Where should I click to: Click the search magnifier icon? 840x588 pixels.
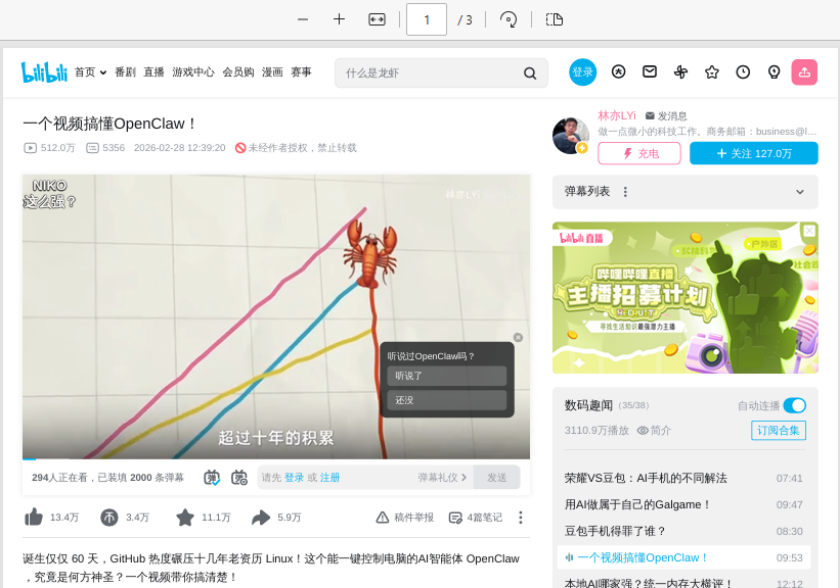pyautogui.click(x=530, y=73)
